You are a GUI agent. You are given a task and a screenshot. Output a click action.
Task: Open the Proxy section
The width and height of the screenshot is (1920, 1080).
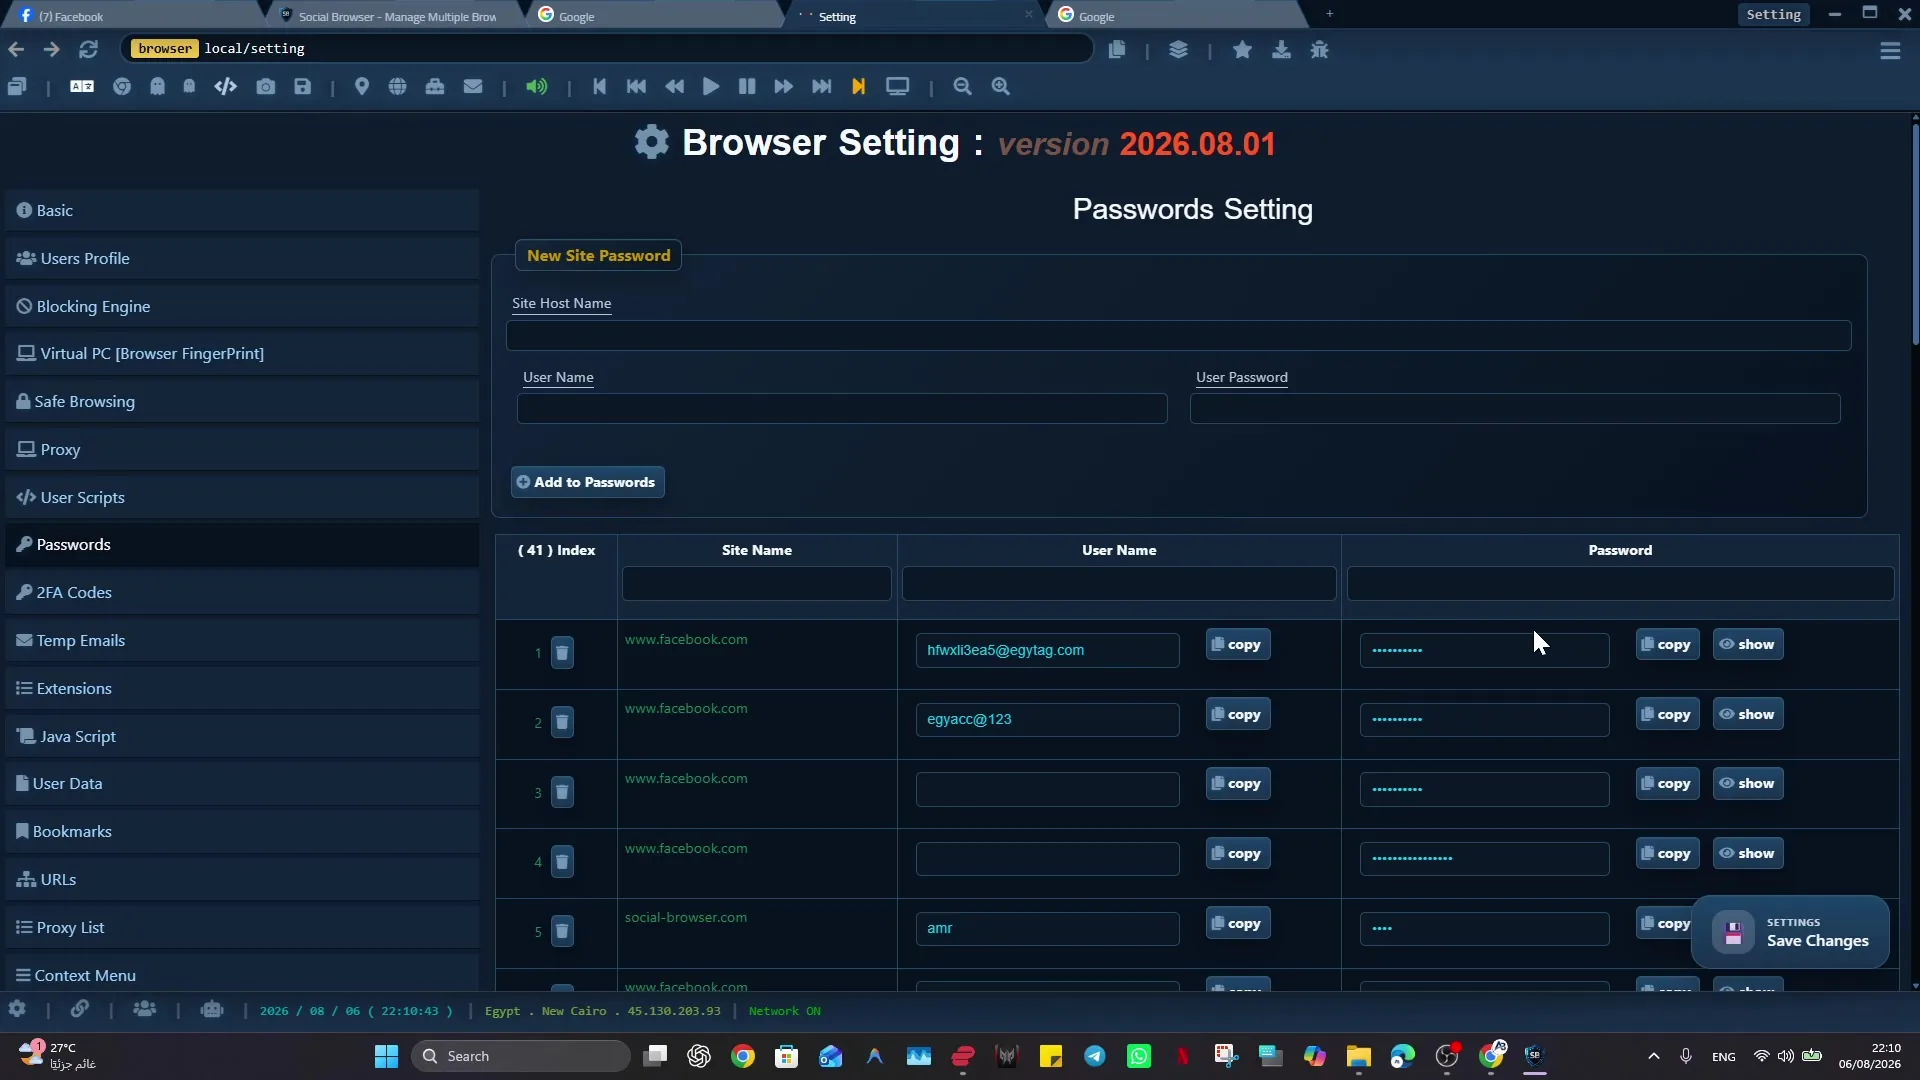[x=242, y=449]
